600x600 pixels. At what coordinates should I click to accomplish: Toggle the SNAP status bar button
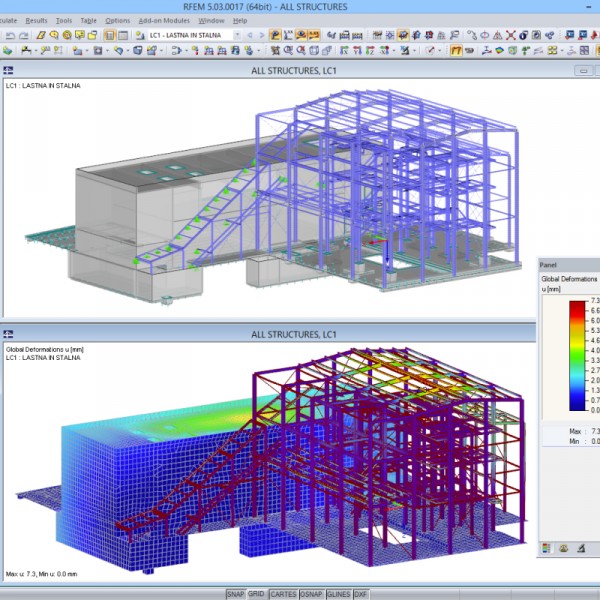(x=236, y=594)
